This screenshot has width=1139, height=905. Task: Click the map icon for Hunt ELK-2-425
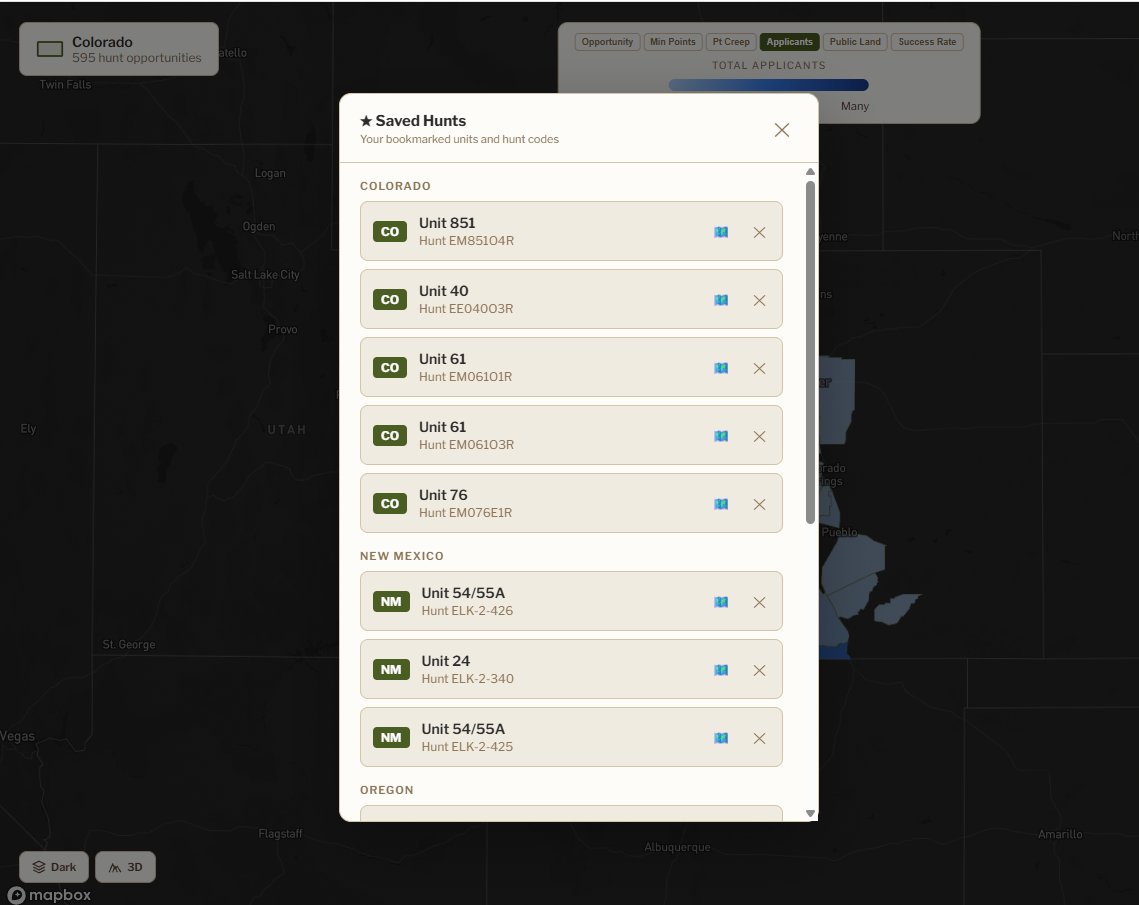coord(721,737)
